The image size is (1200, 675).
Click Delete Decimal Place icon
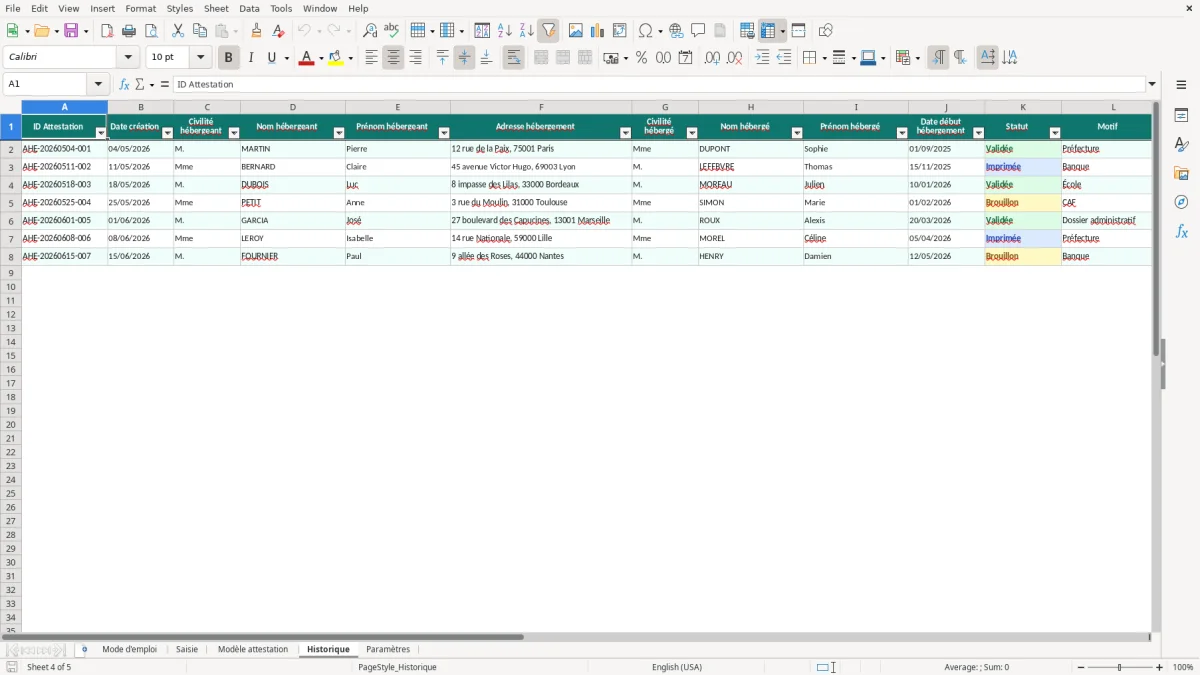click(735, 58)
